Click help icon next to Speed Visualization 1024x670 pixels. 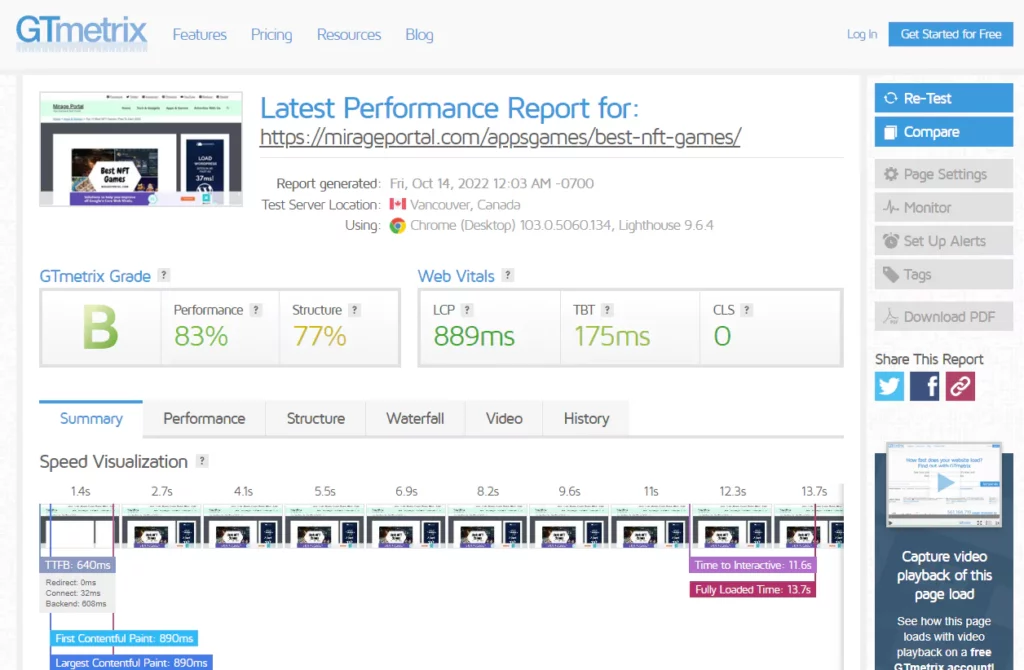click(202, 460)
